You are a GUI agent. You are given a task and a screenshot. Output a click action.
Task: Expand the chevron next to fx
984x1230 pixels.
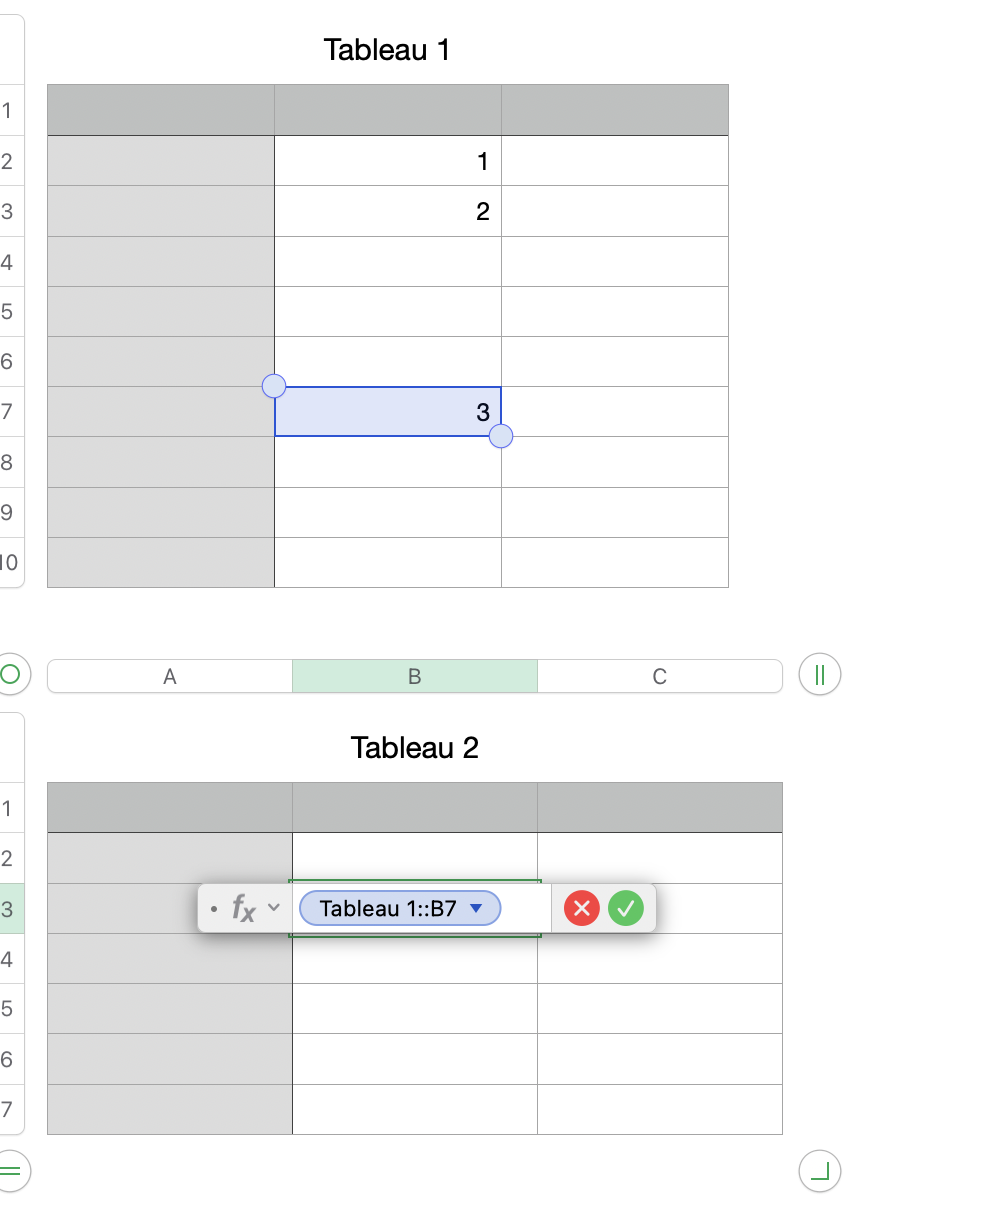[x=274, y=908]
